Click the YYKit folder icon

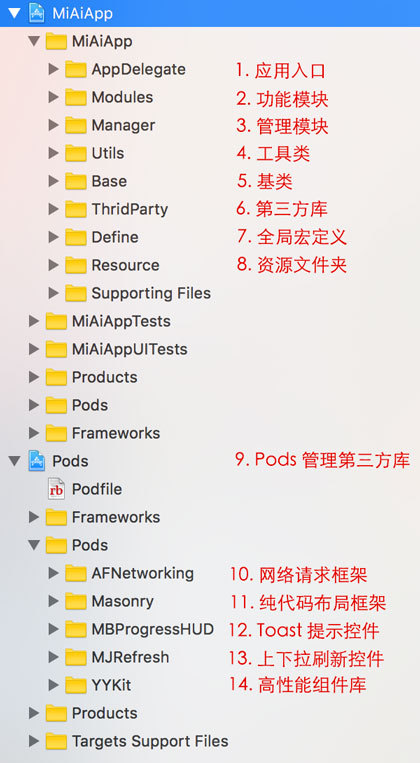point(75,685)
